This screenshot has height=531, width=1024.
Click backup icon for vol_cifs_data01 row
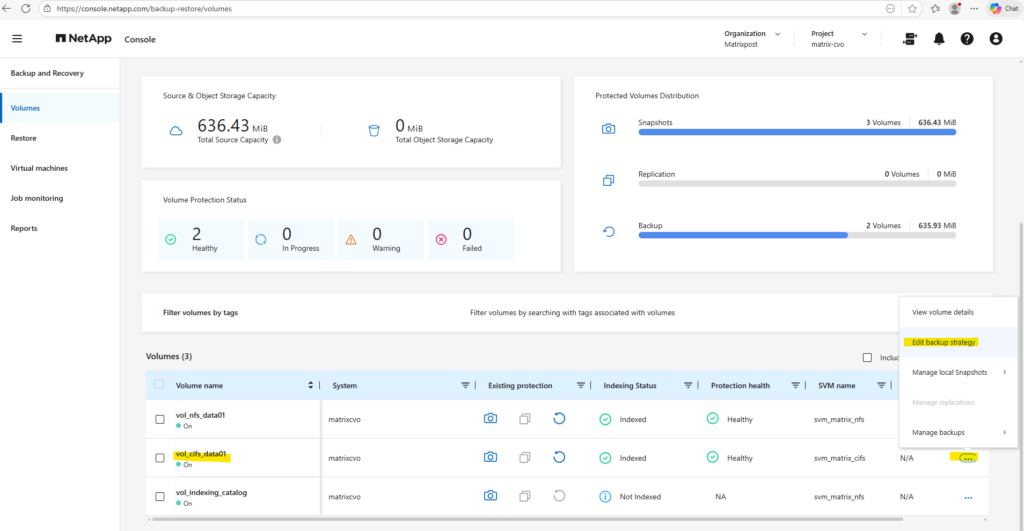559,458
